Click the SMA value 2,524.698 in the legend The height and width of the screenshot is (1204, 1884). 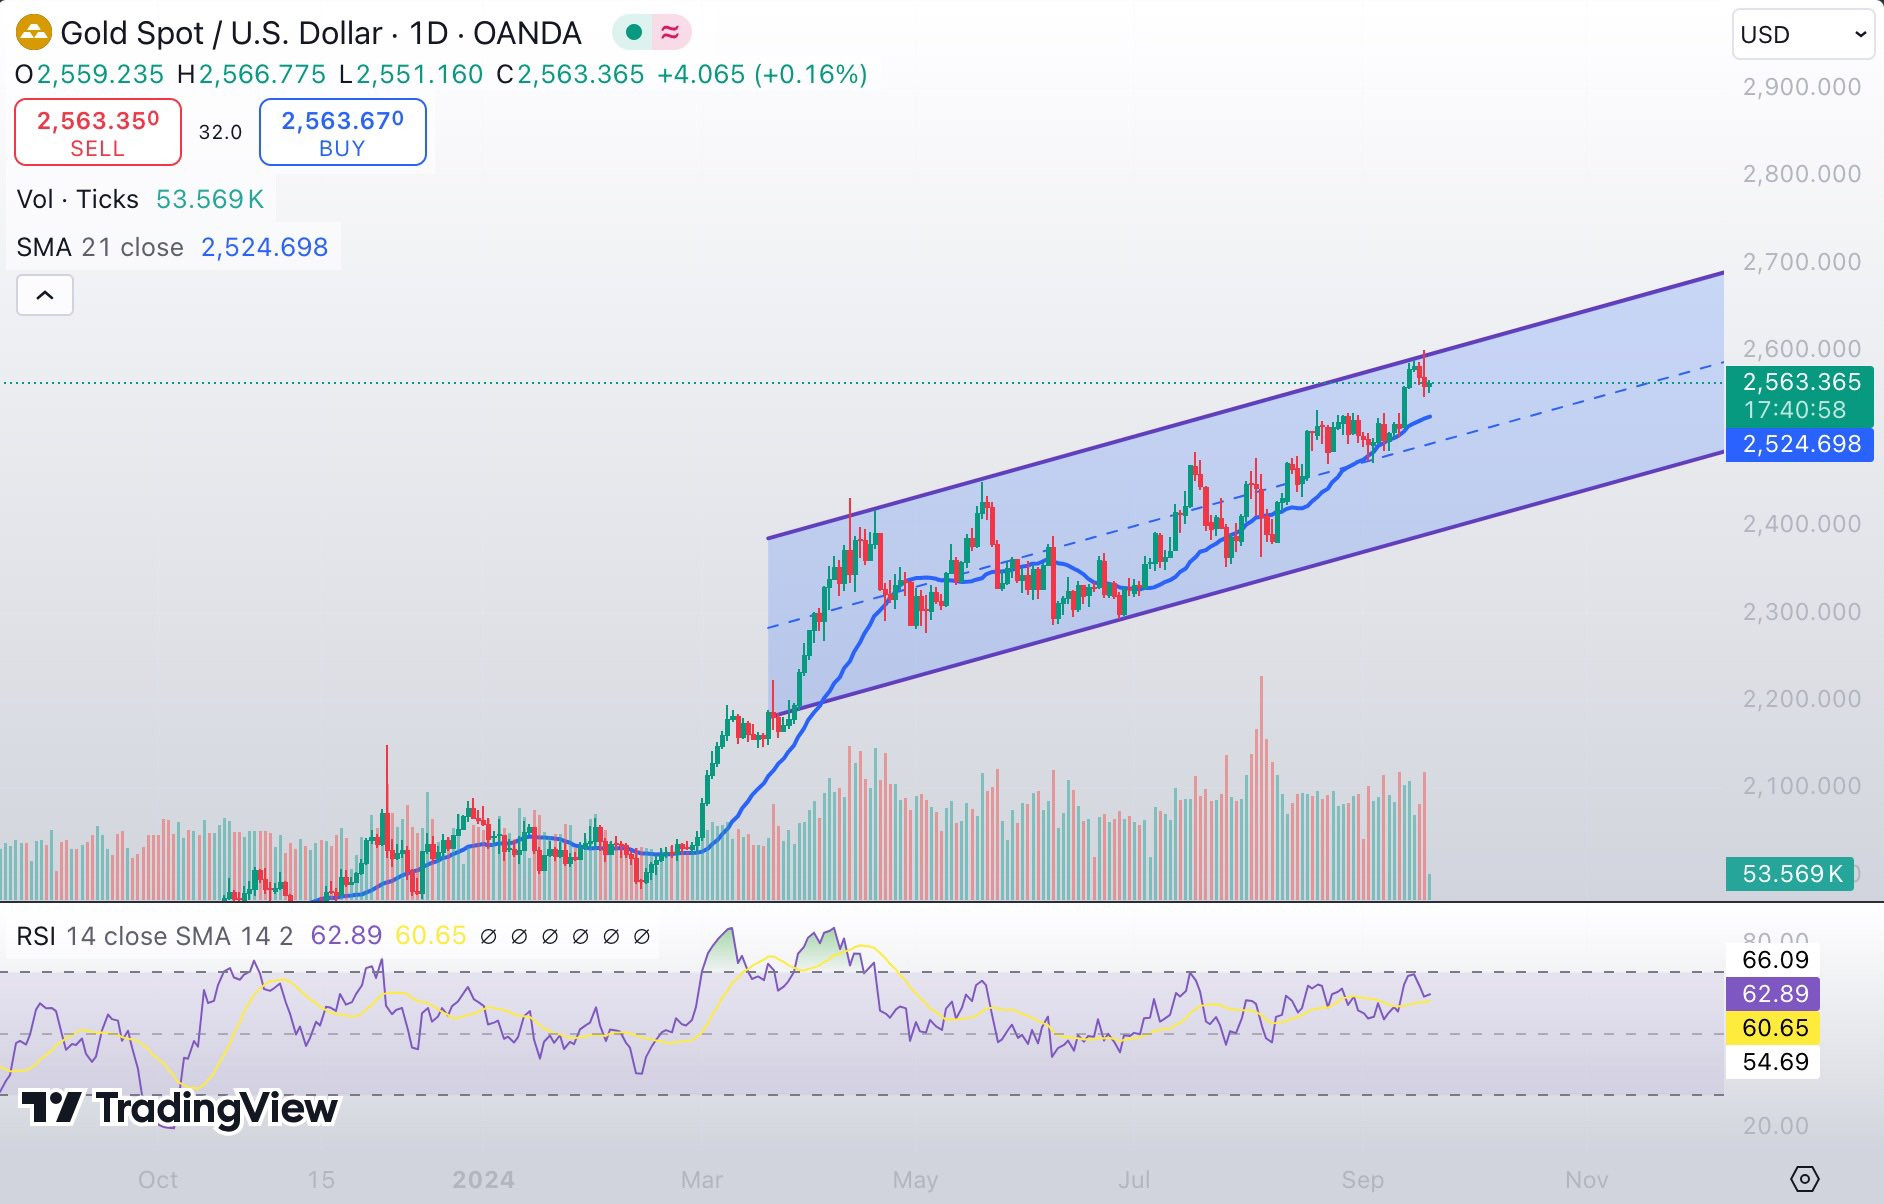265,247
